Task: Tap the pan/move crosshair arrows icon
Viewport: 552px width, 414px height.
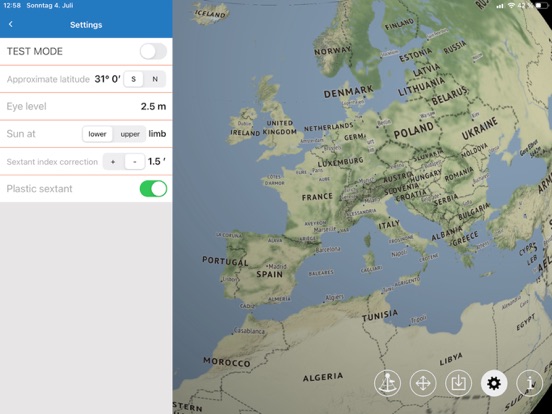Action: [423, 383]
